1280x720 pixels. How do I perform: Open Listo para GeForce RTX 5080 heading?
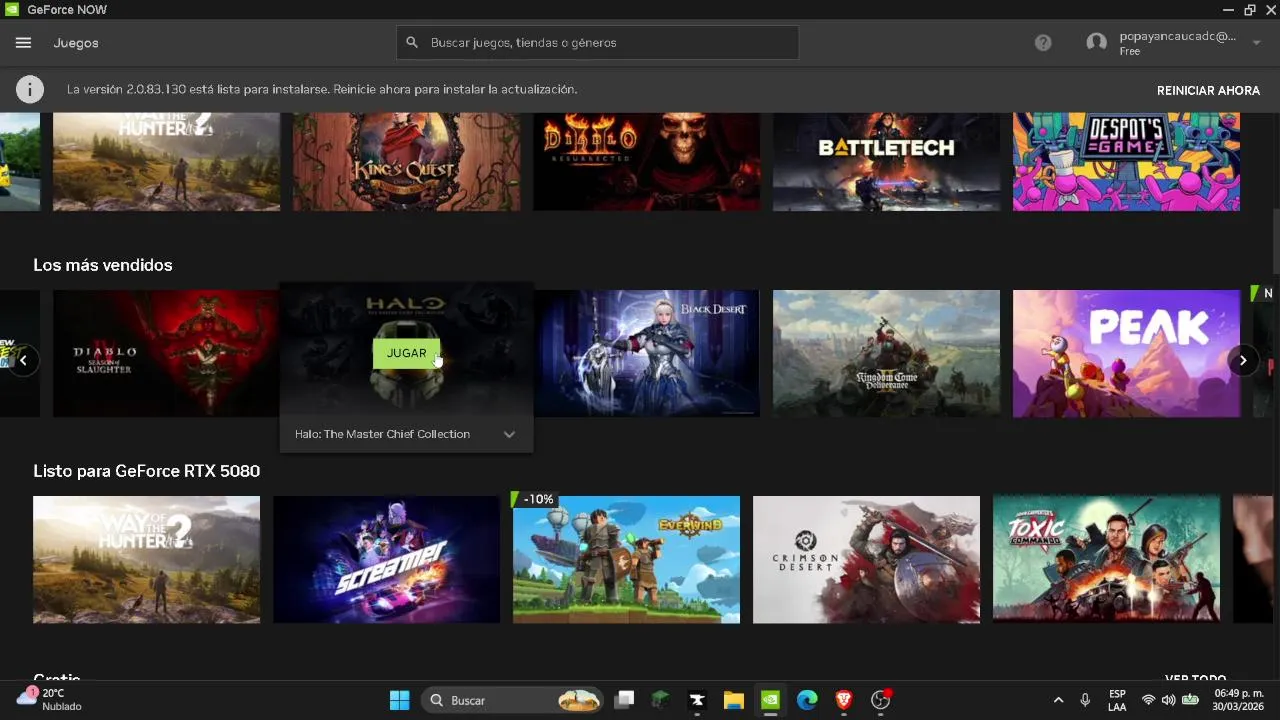[146, 471]
